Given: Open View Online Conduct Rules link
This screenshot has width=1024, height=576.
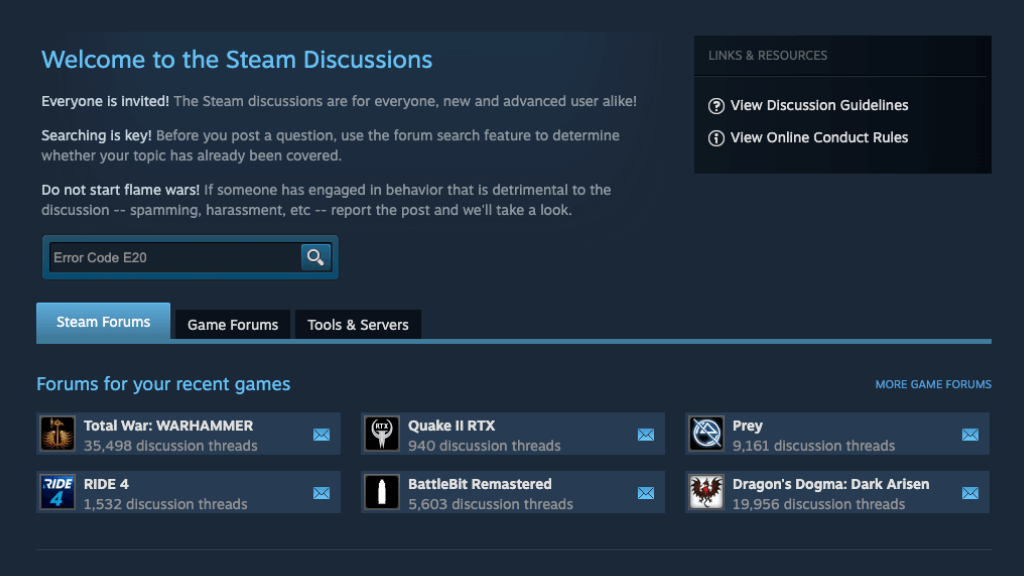Looking at the screenshot, I should (819, 137).
